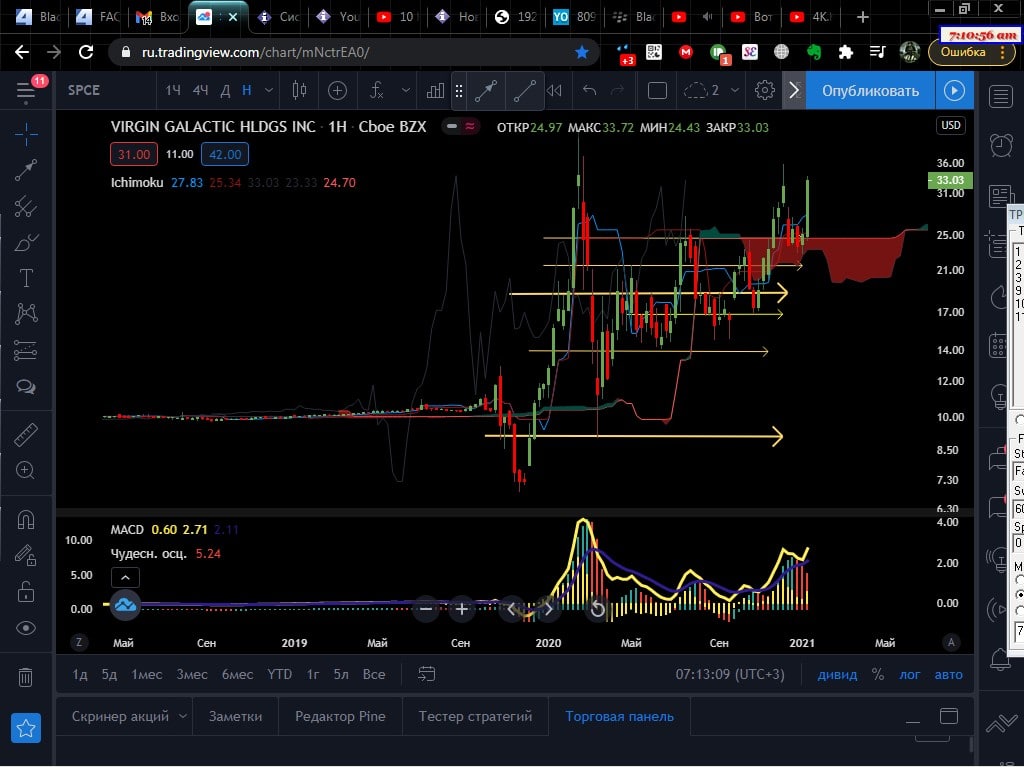Remove drawings with the trash icon
This screenshot has width=1024, height=768.
(26, 677)
